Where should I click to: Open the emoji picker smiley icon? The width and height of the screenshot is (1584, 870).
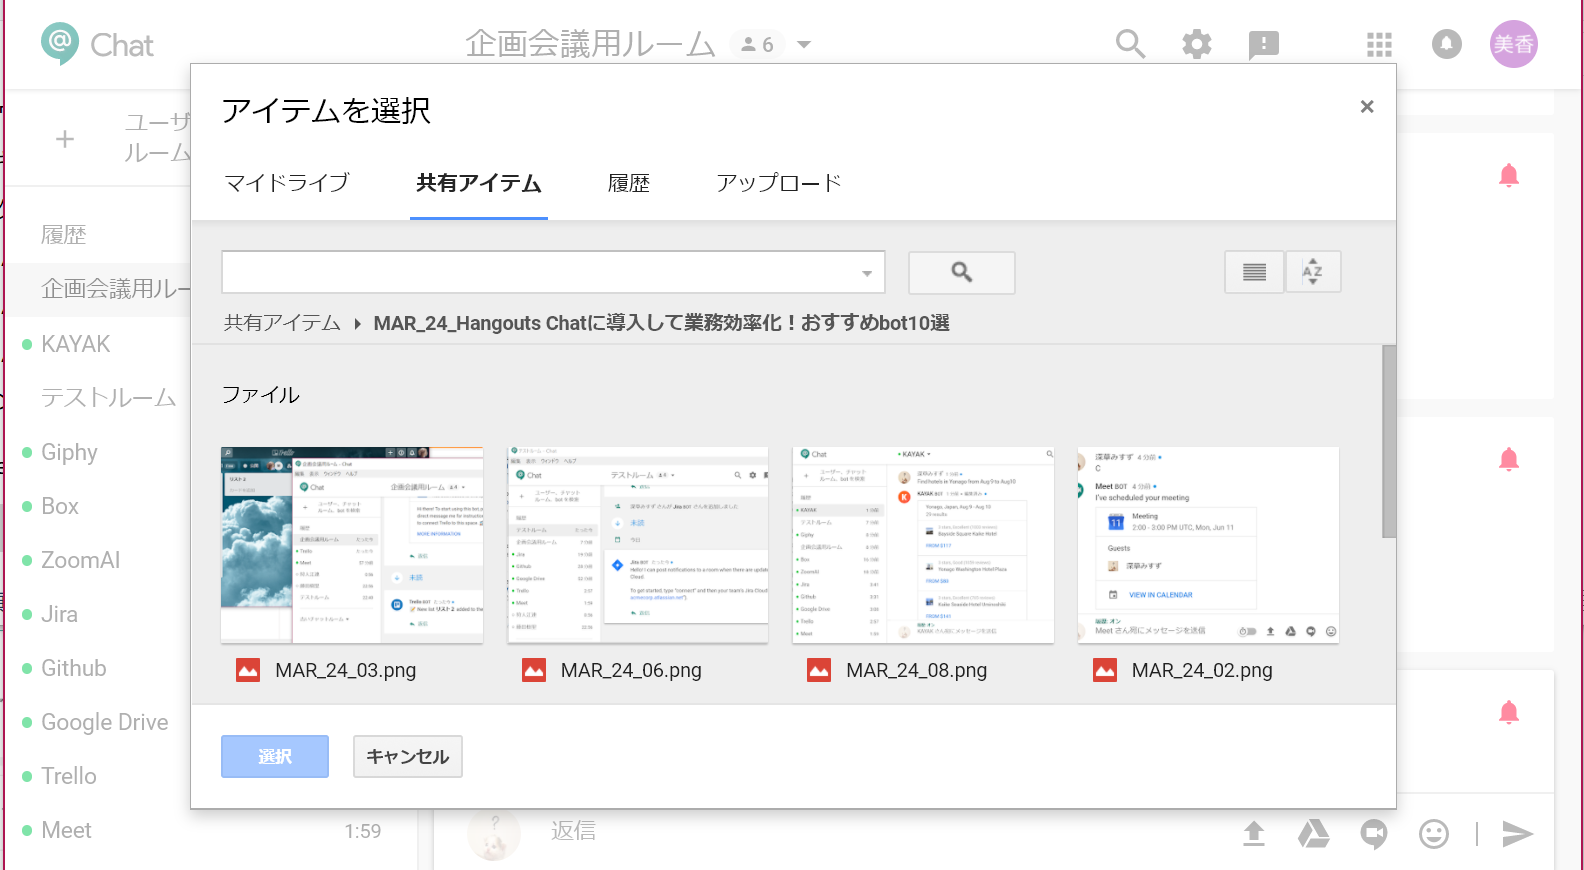1433,833
